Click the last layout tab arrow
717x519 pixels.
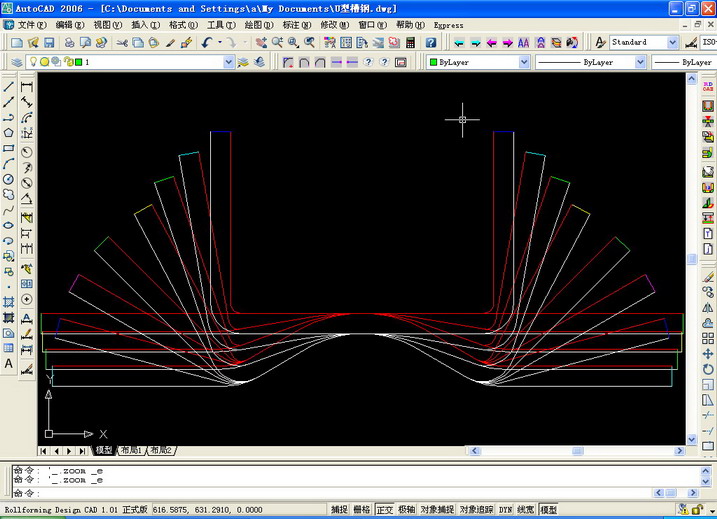pos(82,451)
